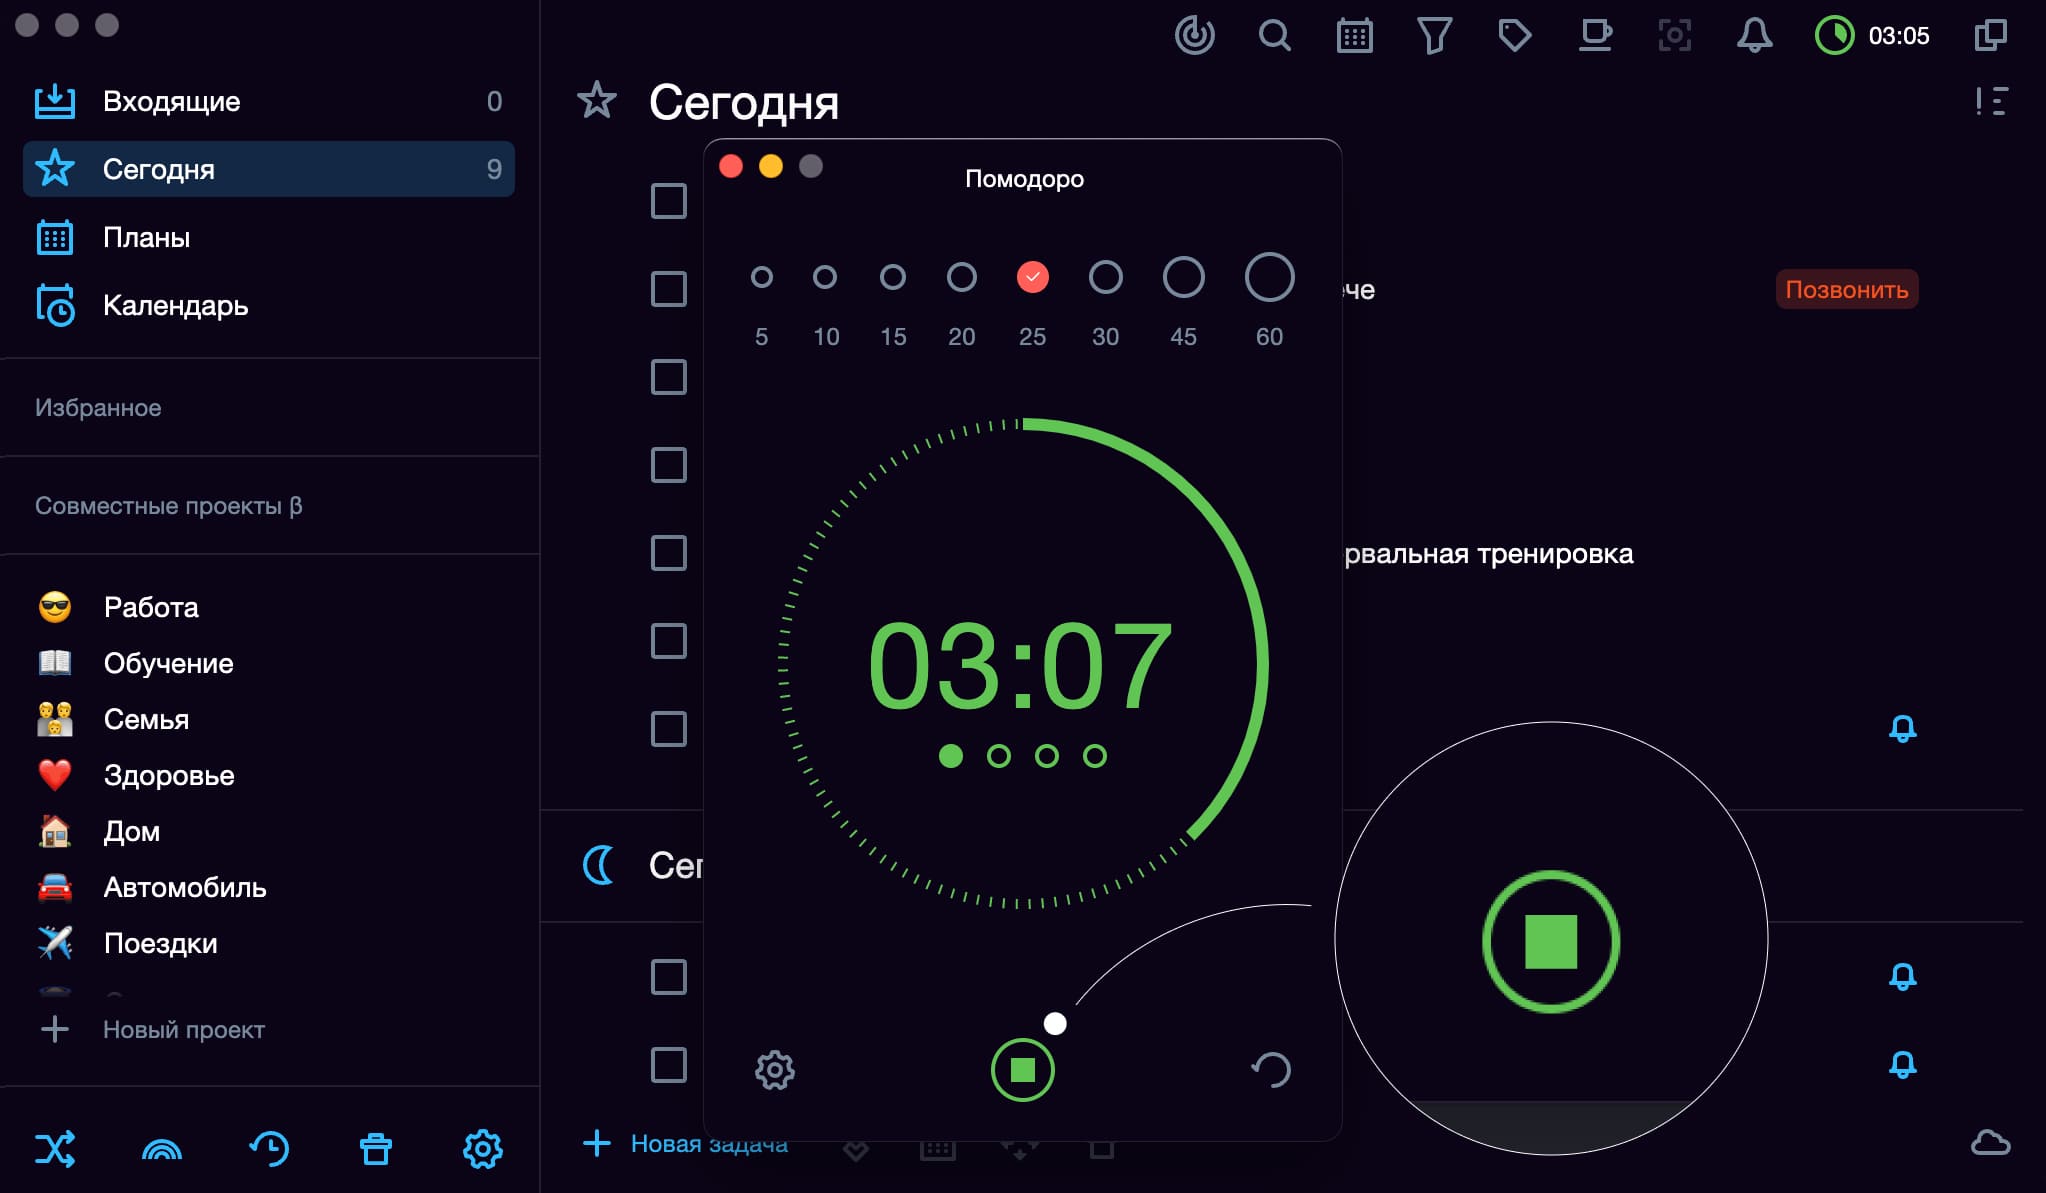
Task: Minimize the Помодоро window with yellow button
Action: click(771, 166)
